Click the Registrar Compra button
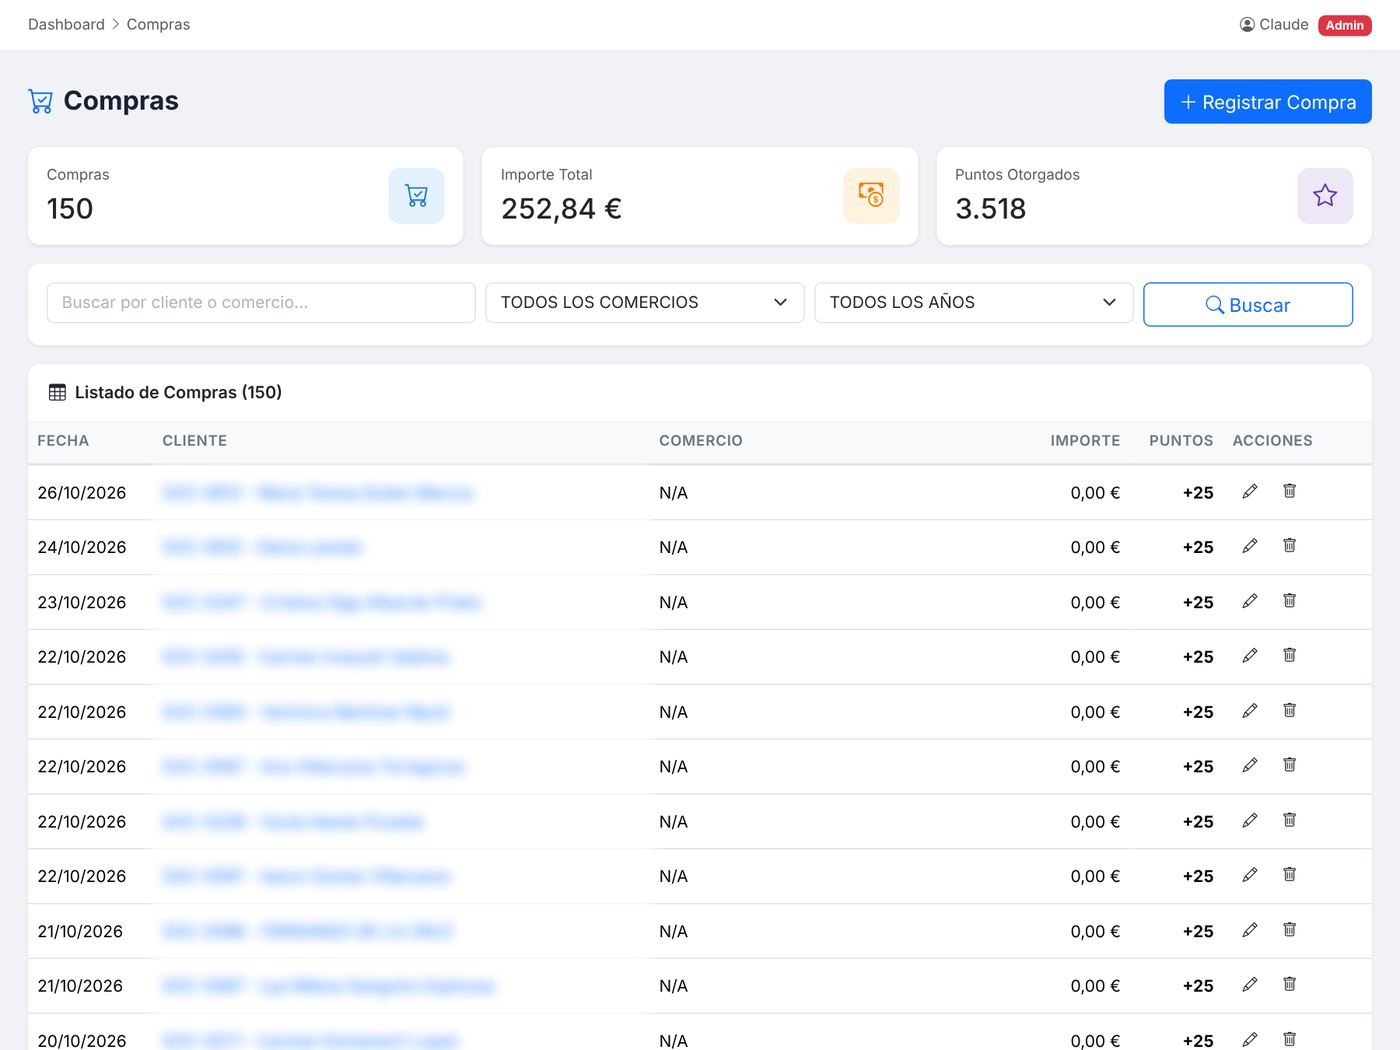This screenshot has height=1050, width=1400. (1268, 102)
